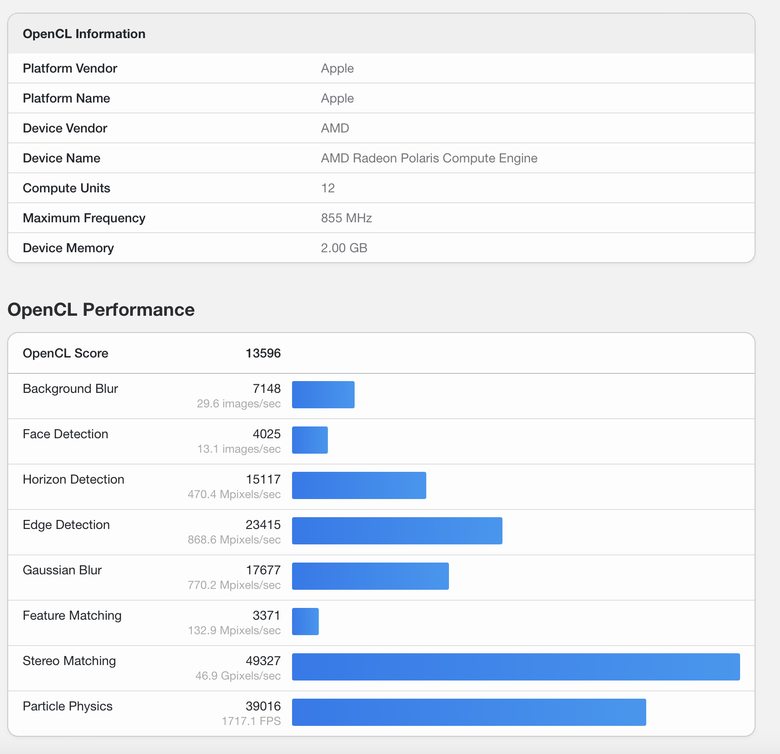This screenshot has height=754, width=780.
Task: Click the '470.4 Mpixels/sec' rate
Action: pos(234,494)
